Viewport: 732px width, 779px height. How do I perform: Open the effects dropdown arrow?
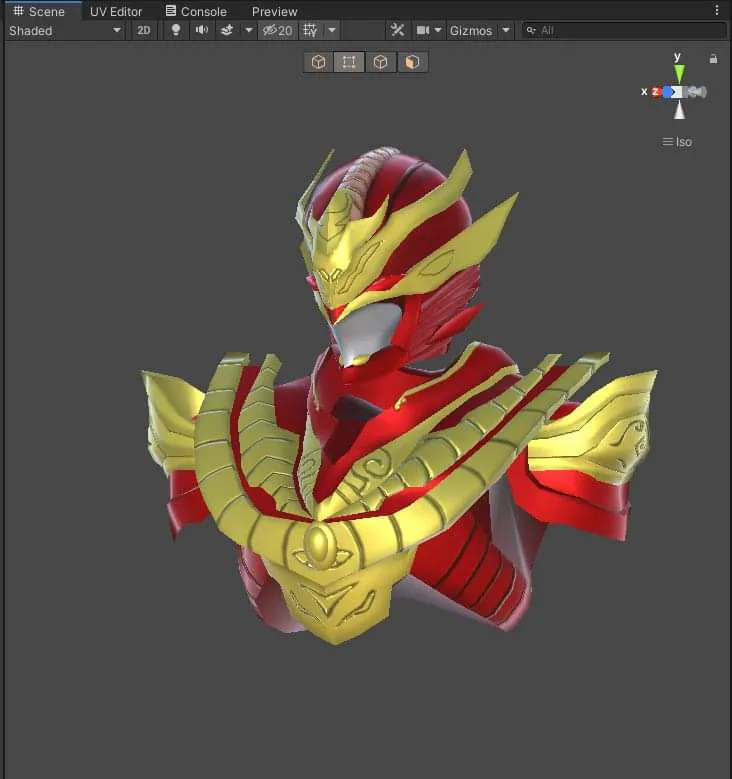tap(248, 30)
